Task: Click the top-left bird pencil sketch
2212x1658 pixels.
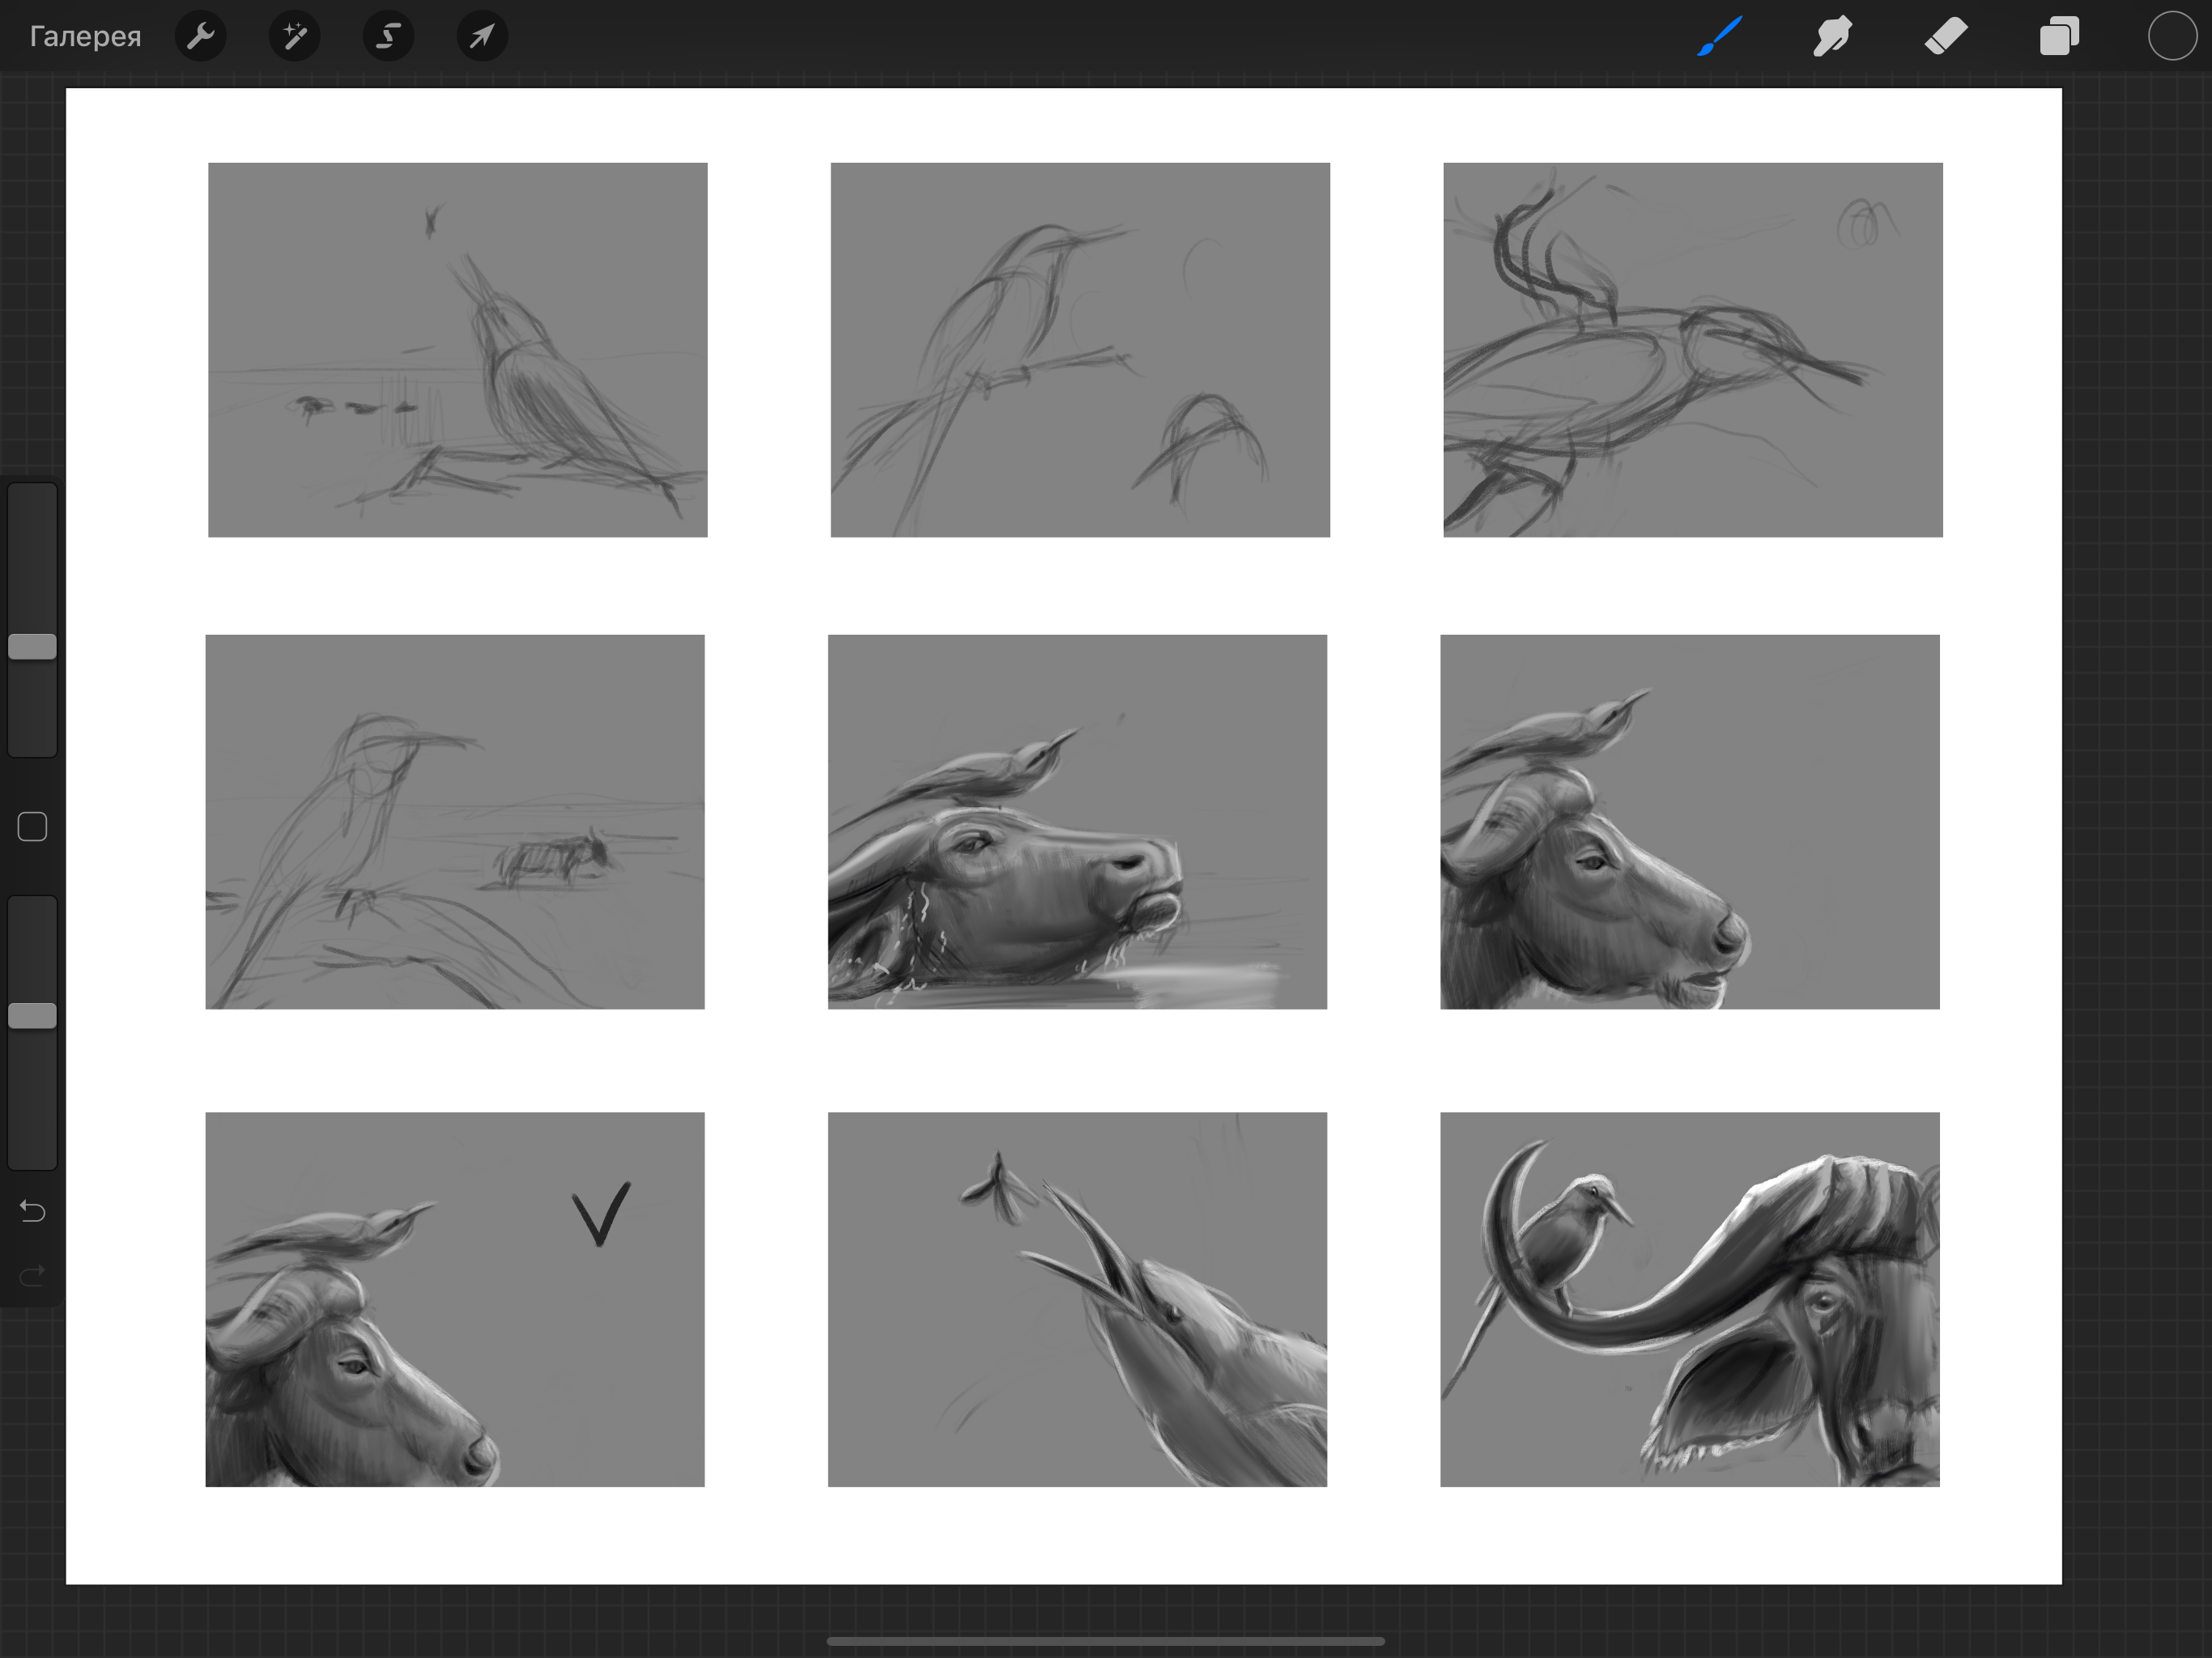Action: pos(457,350)
